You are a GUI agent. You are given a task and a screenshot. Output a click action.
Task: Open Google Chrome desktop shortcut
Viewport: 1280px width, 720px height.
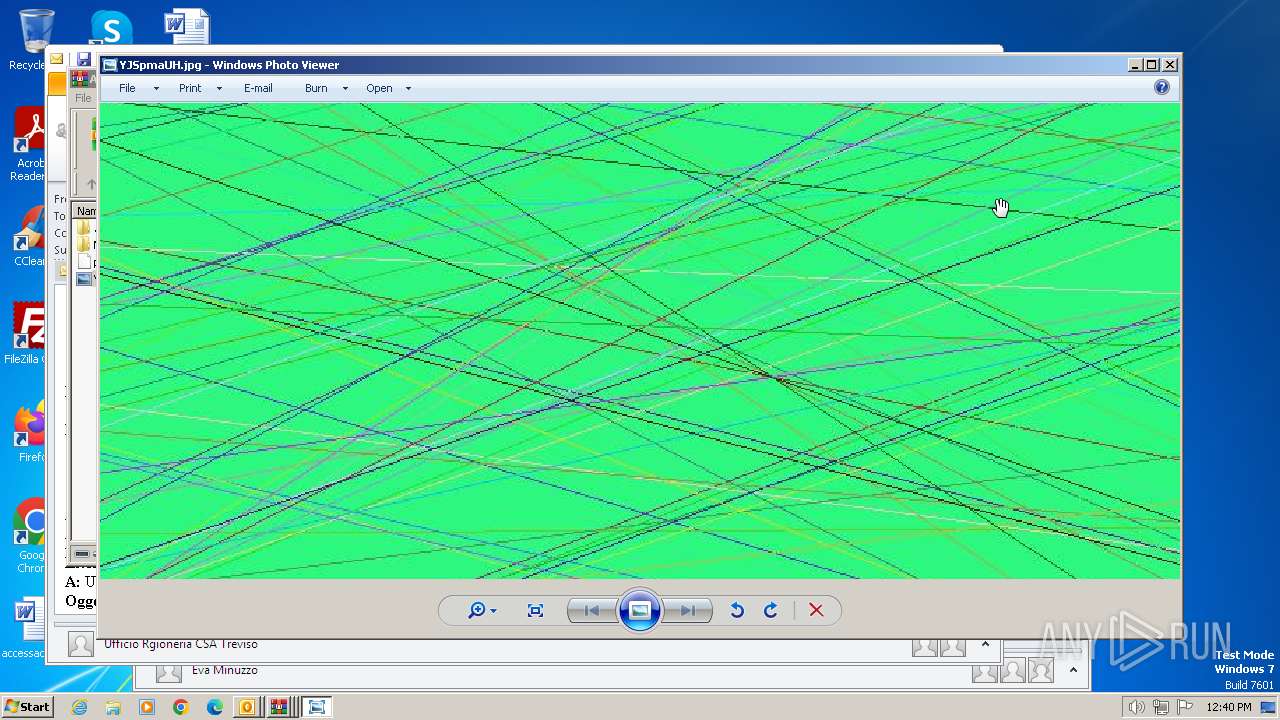pyautogui.click(x=30, y=535)
